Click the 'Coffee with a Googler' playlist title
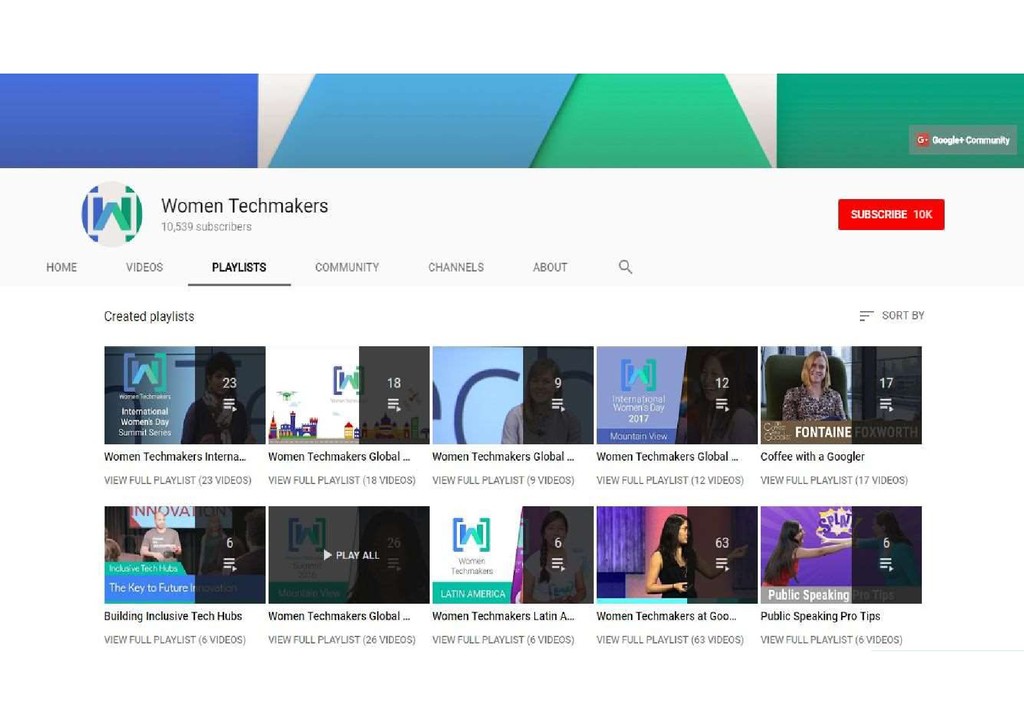 812,456
